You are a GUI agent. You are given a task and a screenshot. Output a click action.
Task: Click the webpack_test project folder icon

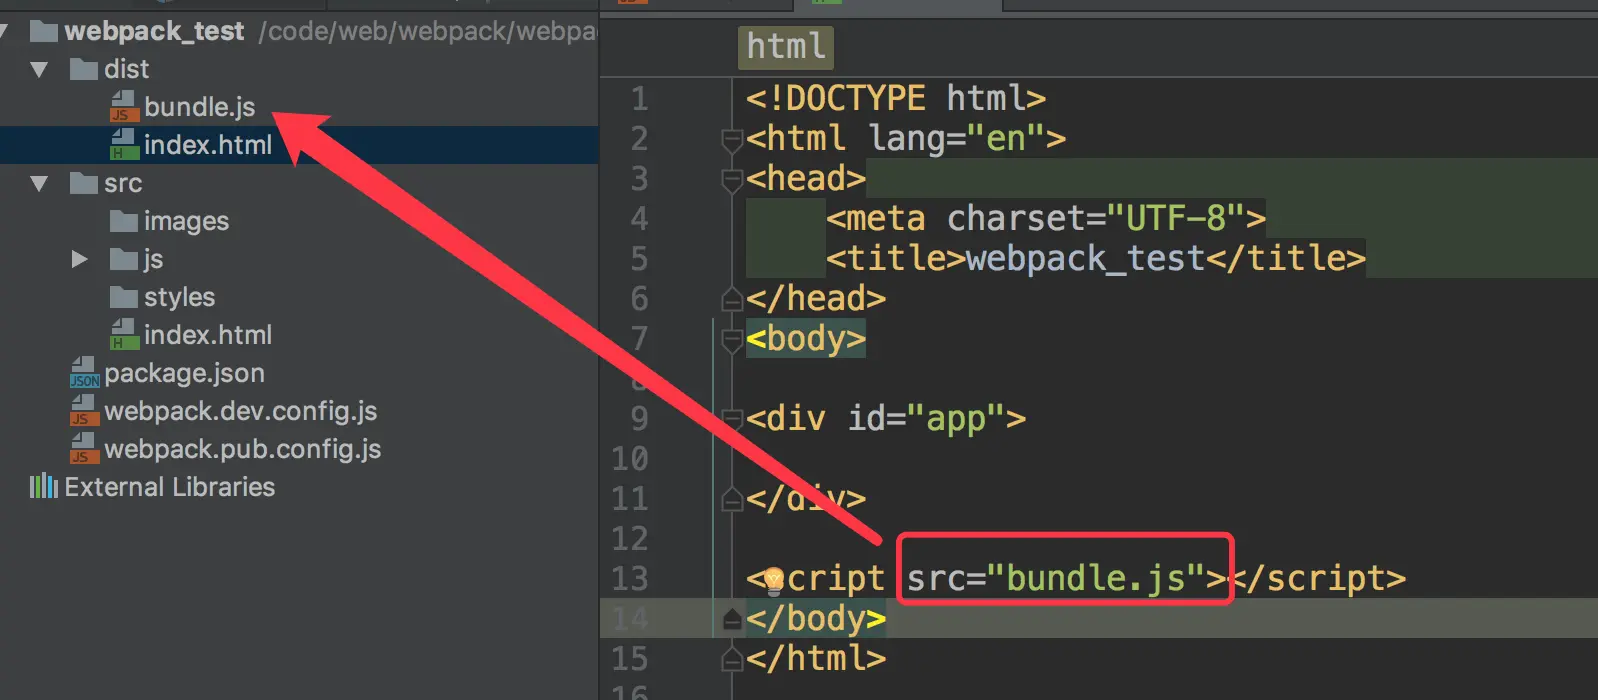(x=44, y=32)
